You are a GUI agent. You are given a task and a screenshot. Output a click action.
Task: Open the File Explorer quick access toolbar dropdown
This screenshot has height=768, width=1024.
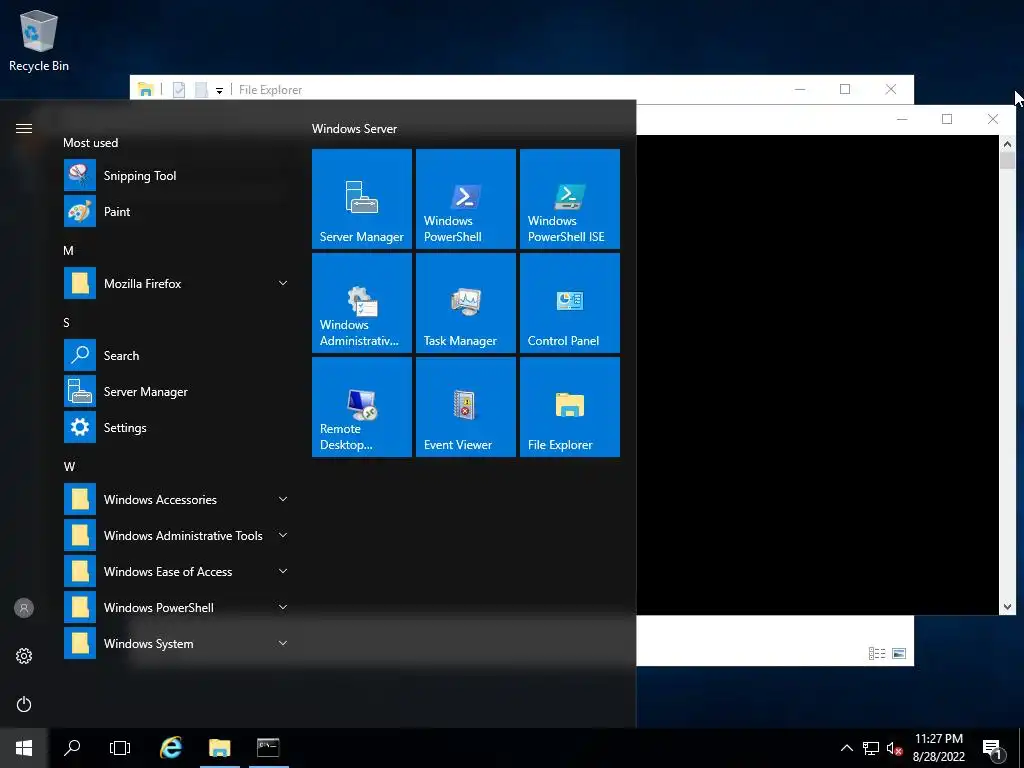click(219, 91)
